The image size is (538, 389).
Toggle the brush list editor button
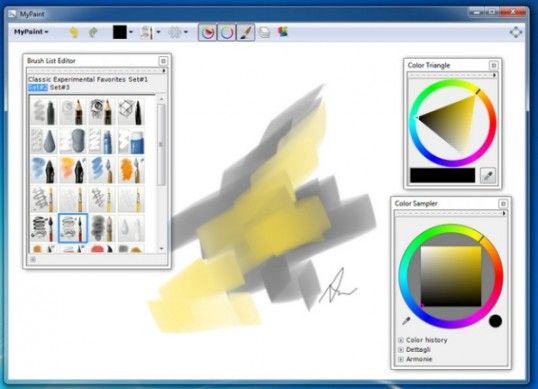pos(246,32)
